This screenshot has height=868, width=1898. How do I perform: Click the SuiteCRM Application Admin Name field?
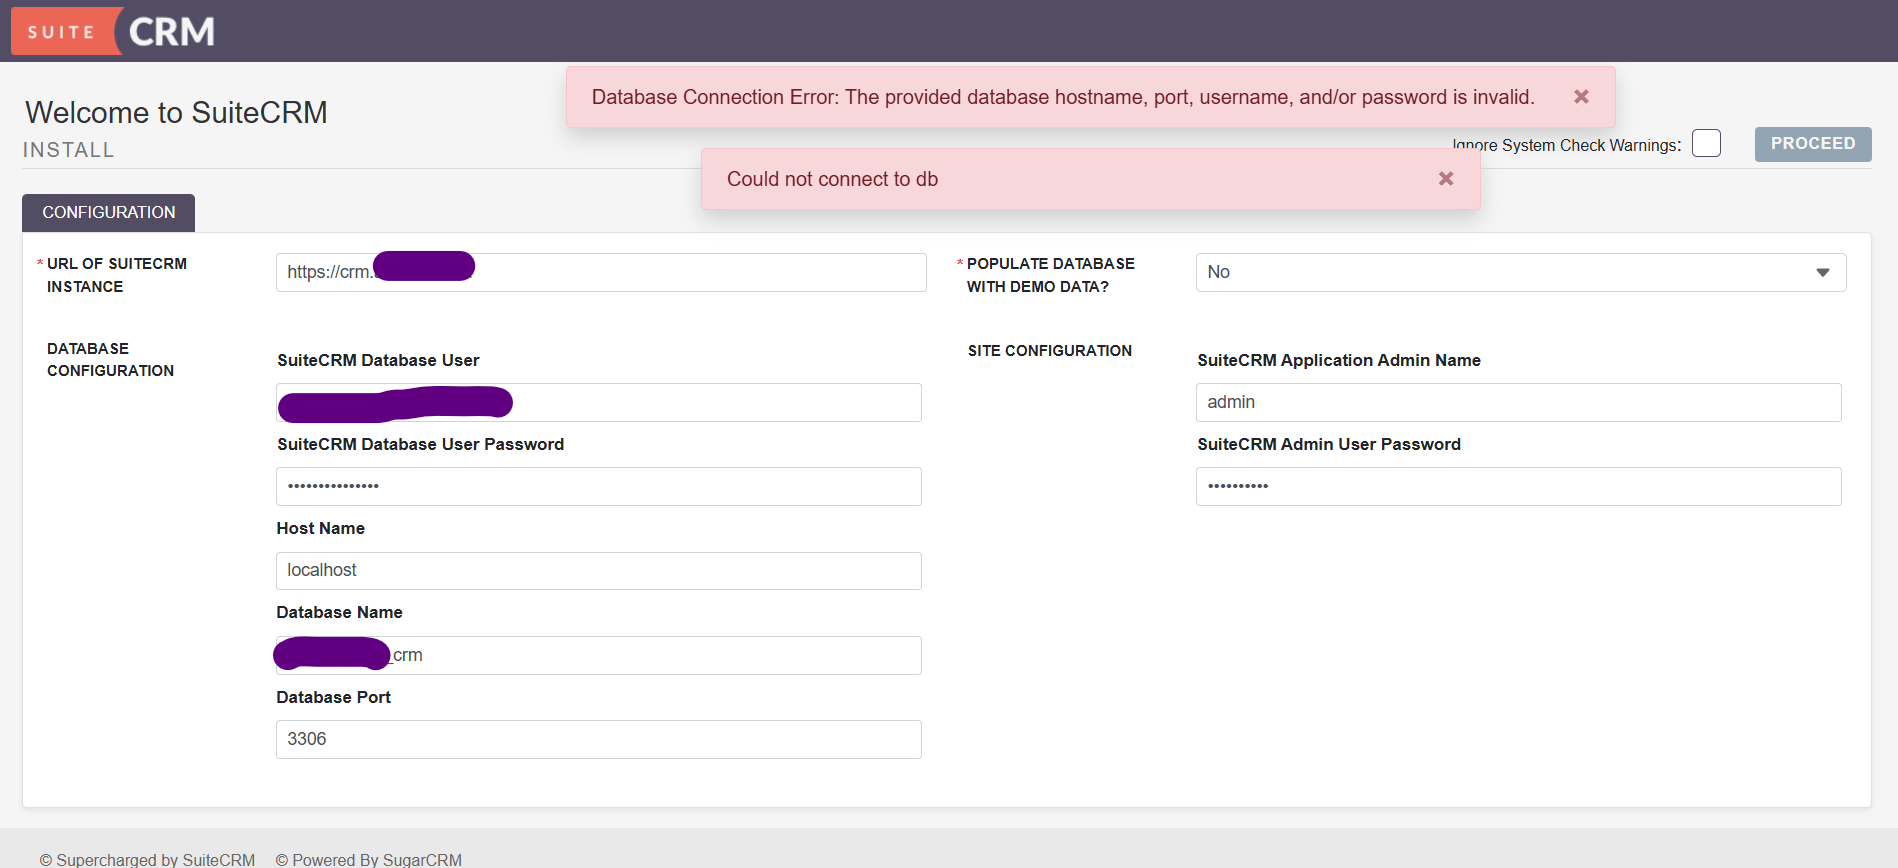click(x=1519, y=403)
